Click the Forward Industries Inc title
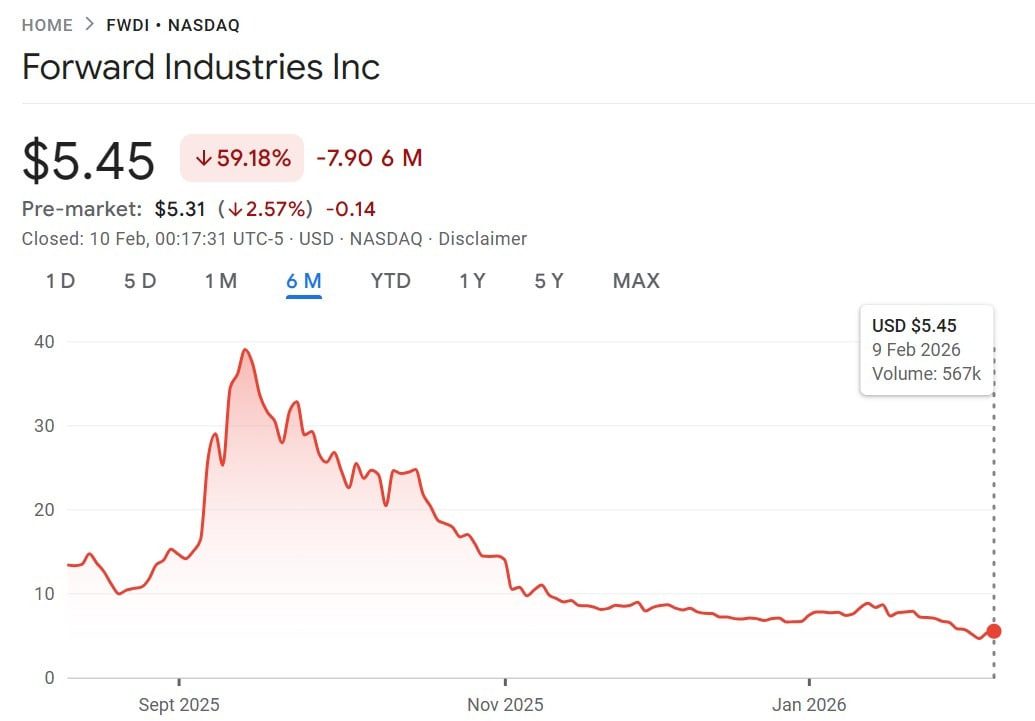1035x721 pixels. pos(201,68)
